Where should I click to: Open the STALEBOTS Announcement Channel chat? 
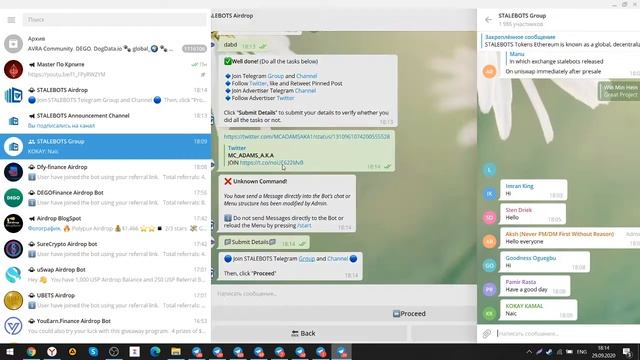[105, 120]
